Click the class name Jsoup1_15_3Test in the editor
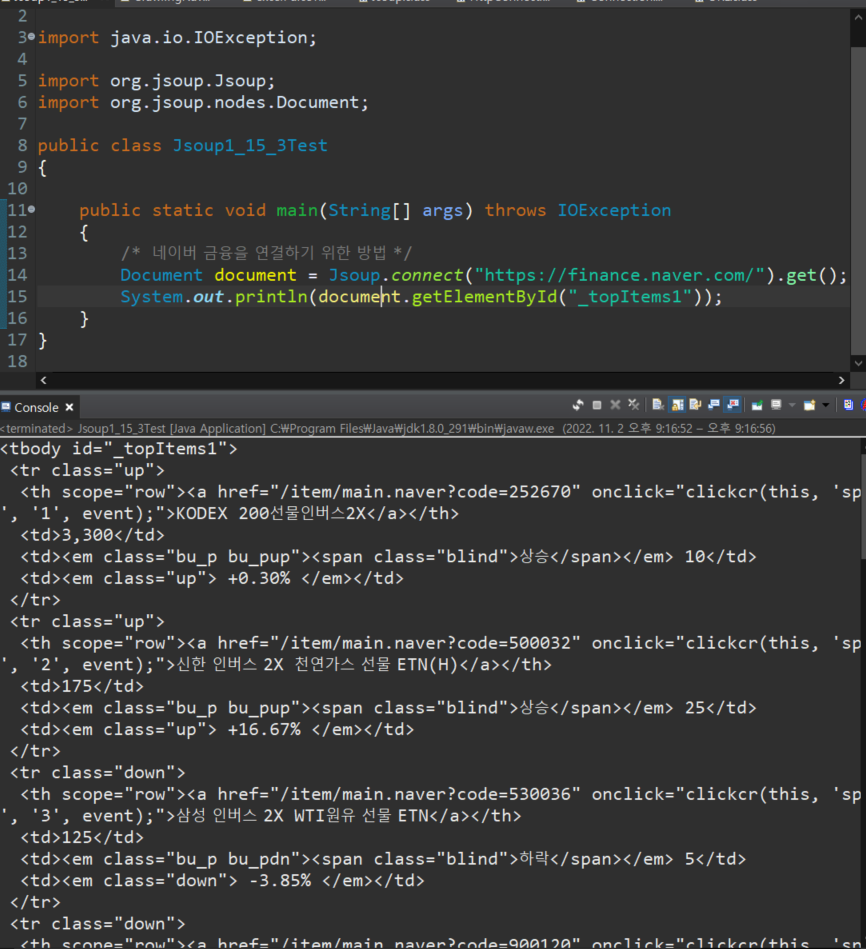Viewport: 866px width, 949px height. click(250, 145)
